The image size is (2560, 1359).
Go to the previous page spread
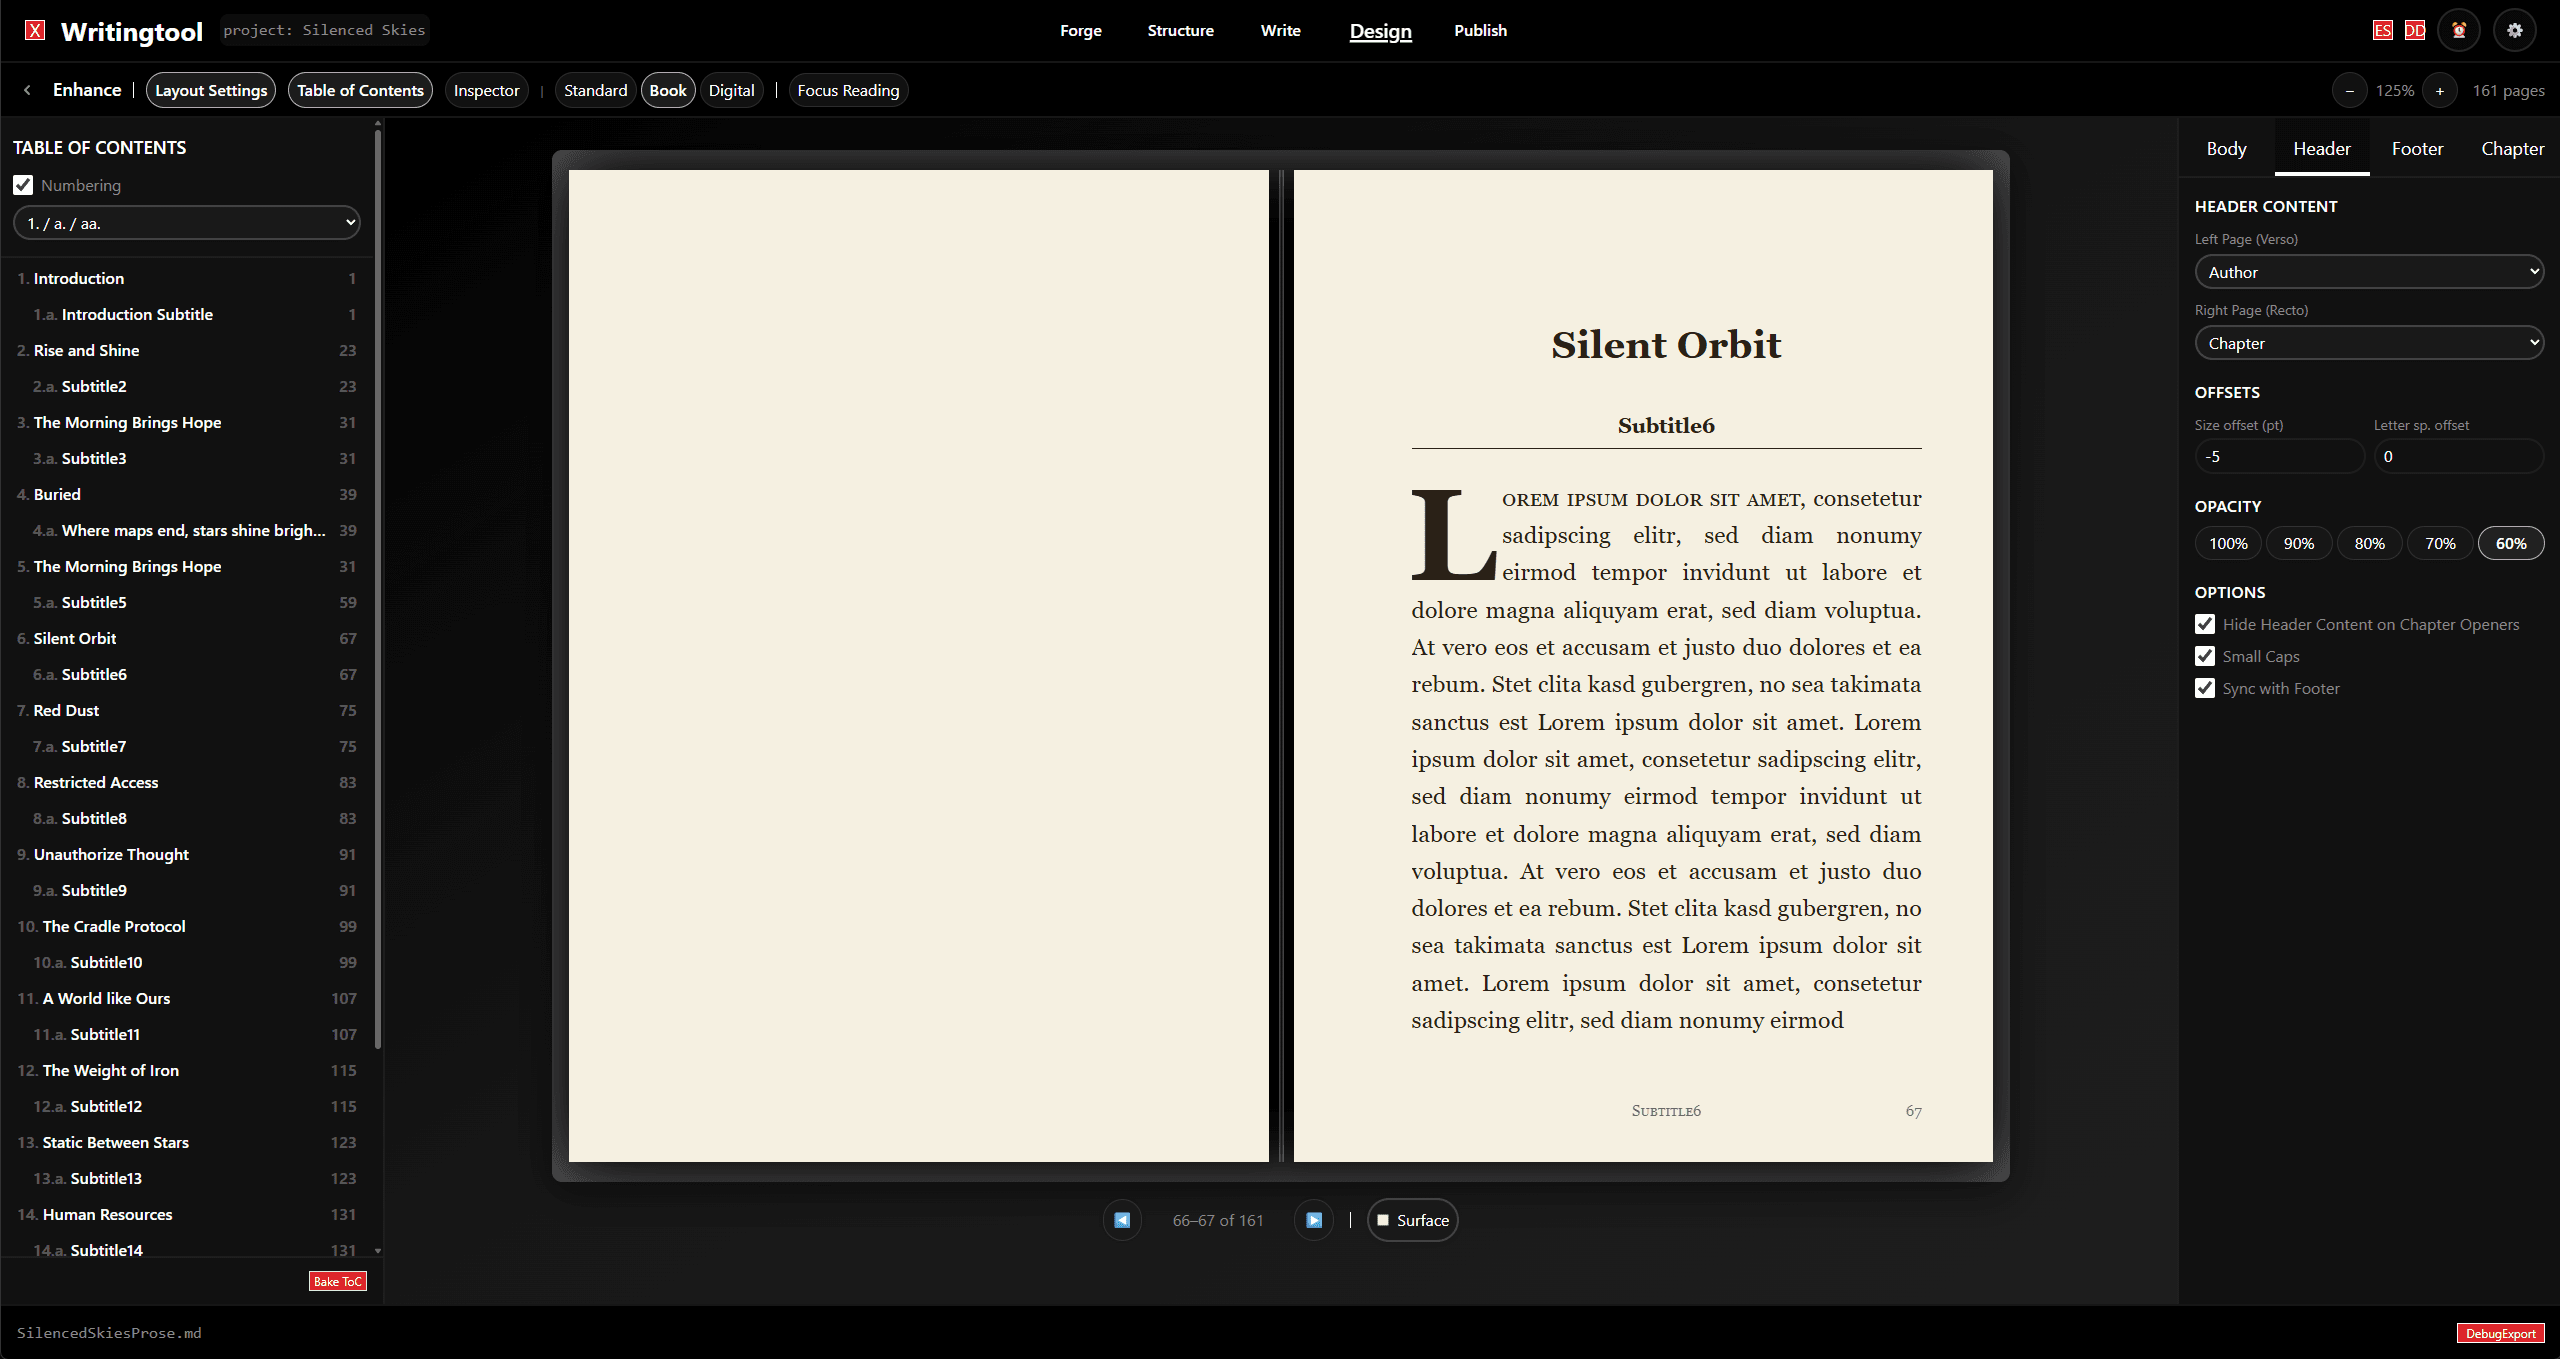point(1122,1220)
